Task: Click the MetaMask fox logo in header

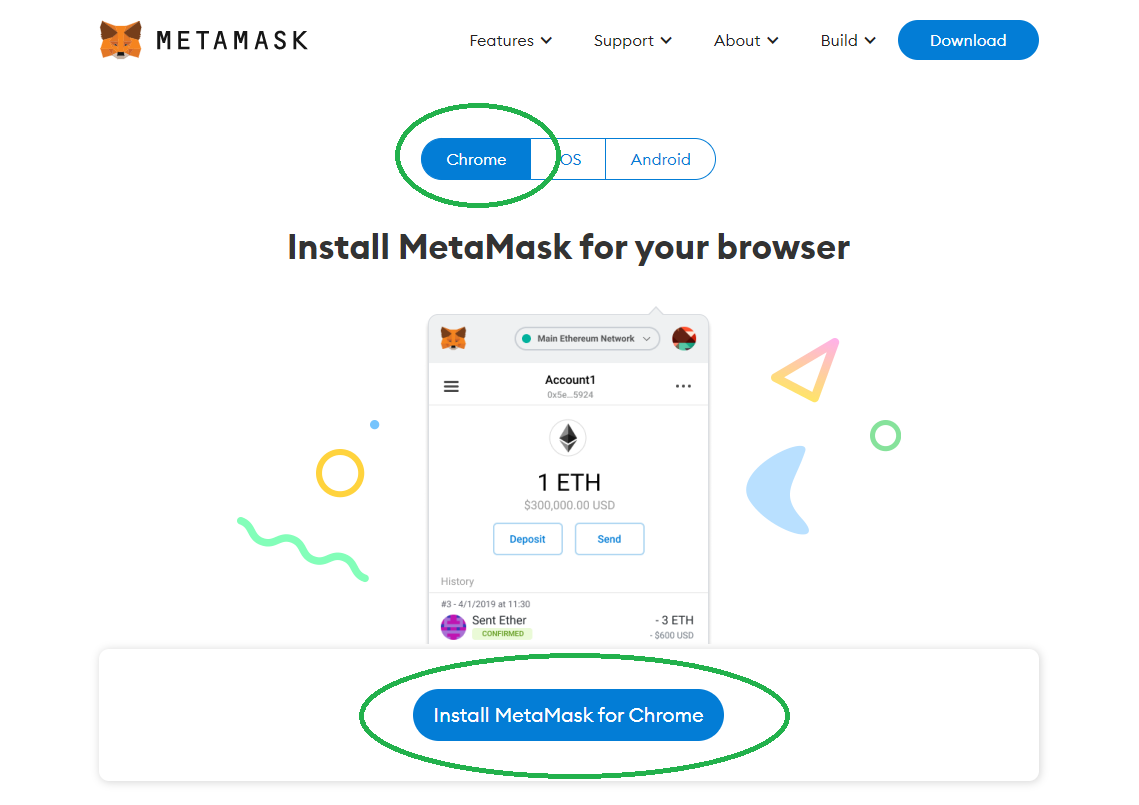Action: (x=121, y=40)
